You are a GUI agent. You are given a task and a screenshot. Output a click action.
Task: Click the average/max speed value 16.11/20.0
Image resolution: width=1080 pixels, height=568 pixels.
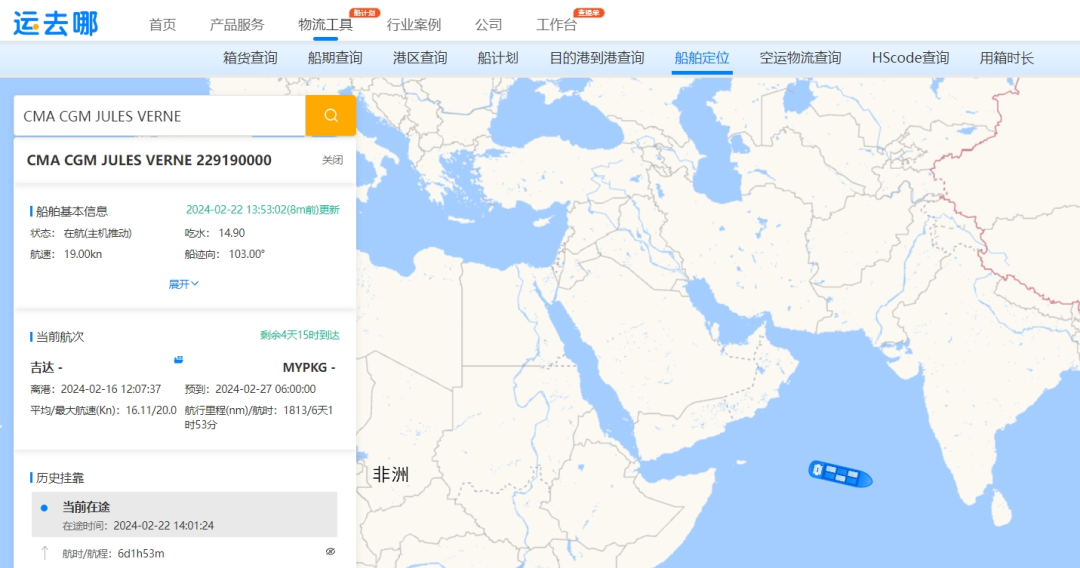pyautogui.click(x=151, y=410)
